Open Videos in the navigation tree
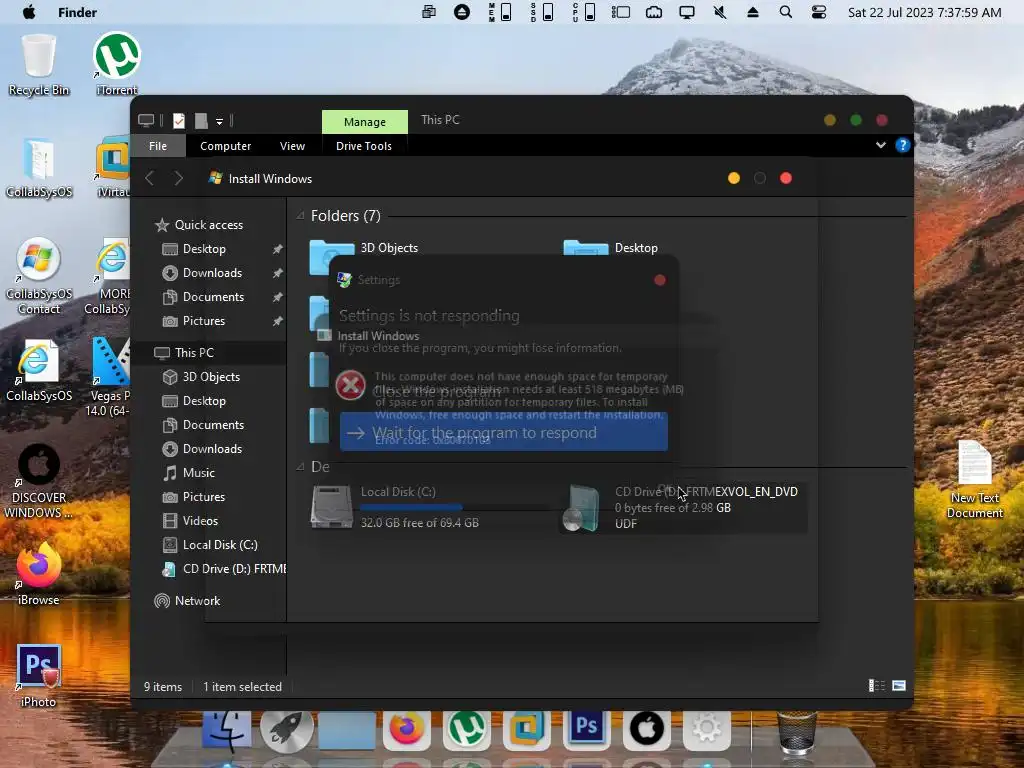This screenshot has width=1024, height=768. tap(190, 521)
